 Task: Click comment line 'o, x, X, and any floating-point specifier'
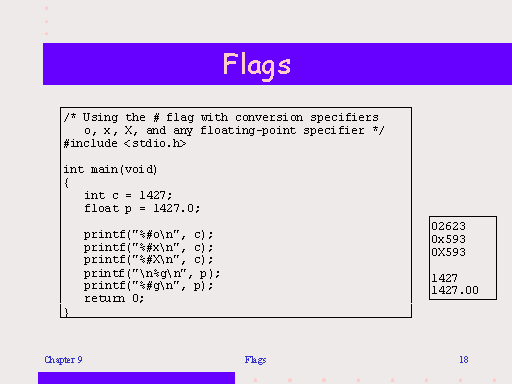click(234, 130)
